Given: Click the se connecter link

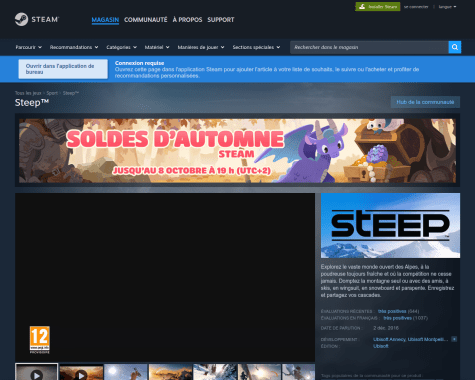Looking at the screenshot, I should coord(416,7).
